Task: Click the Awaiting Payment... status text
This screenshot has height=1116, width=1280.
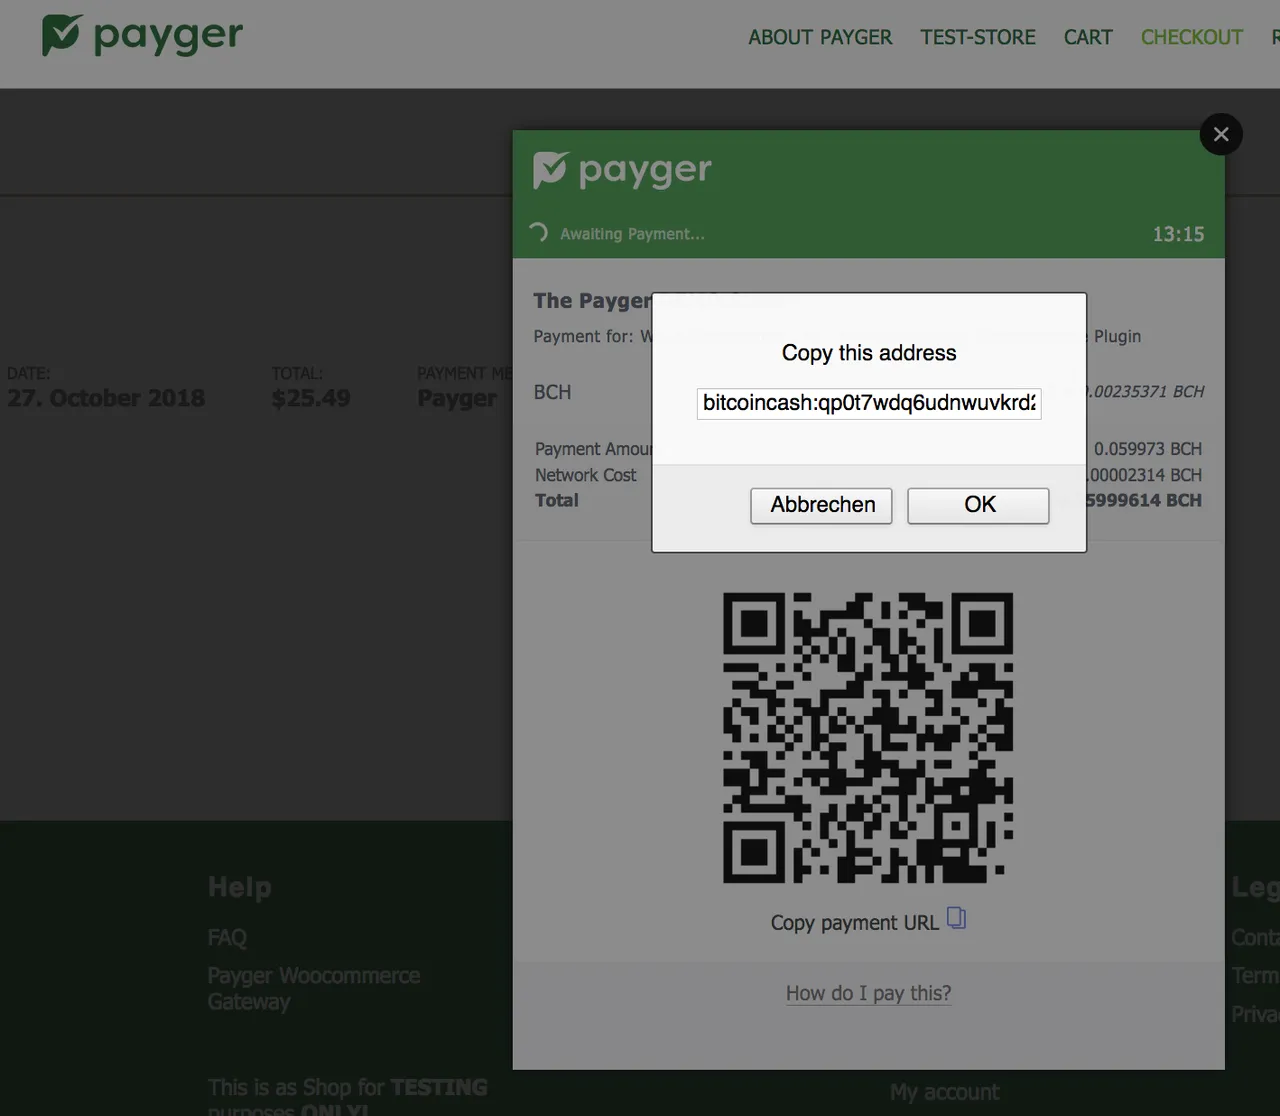Action: pos(632,234)
